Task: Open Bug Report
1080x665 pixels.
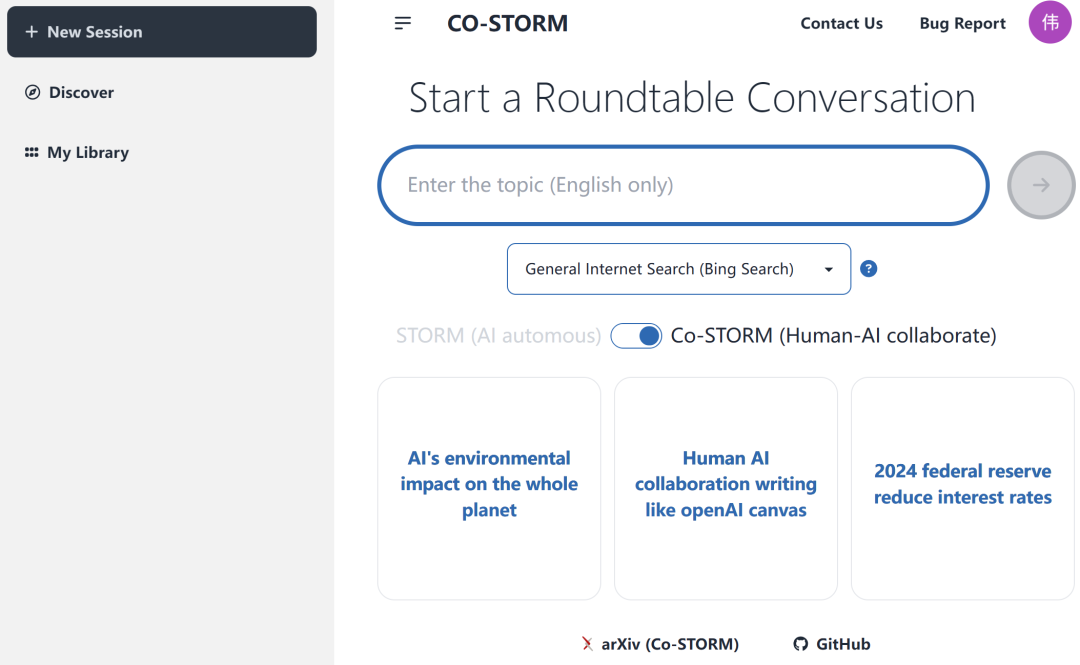Action: coord(962,23)
